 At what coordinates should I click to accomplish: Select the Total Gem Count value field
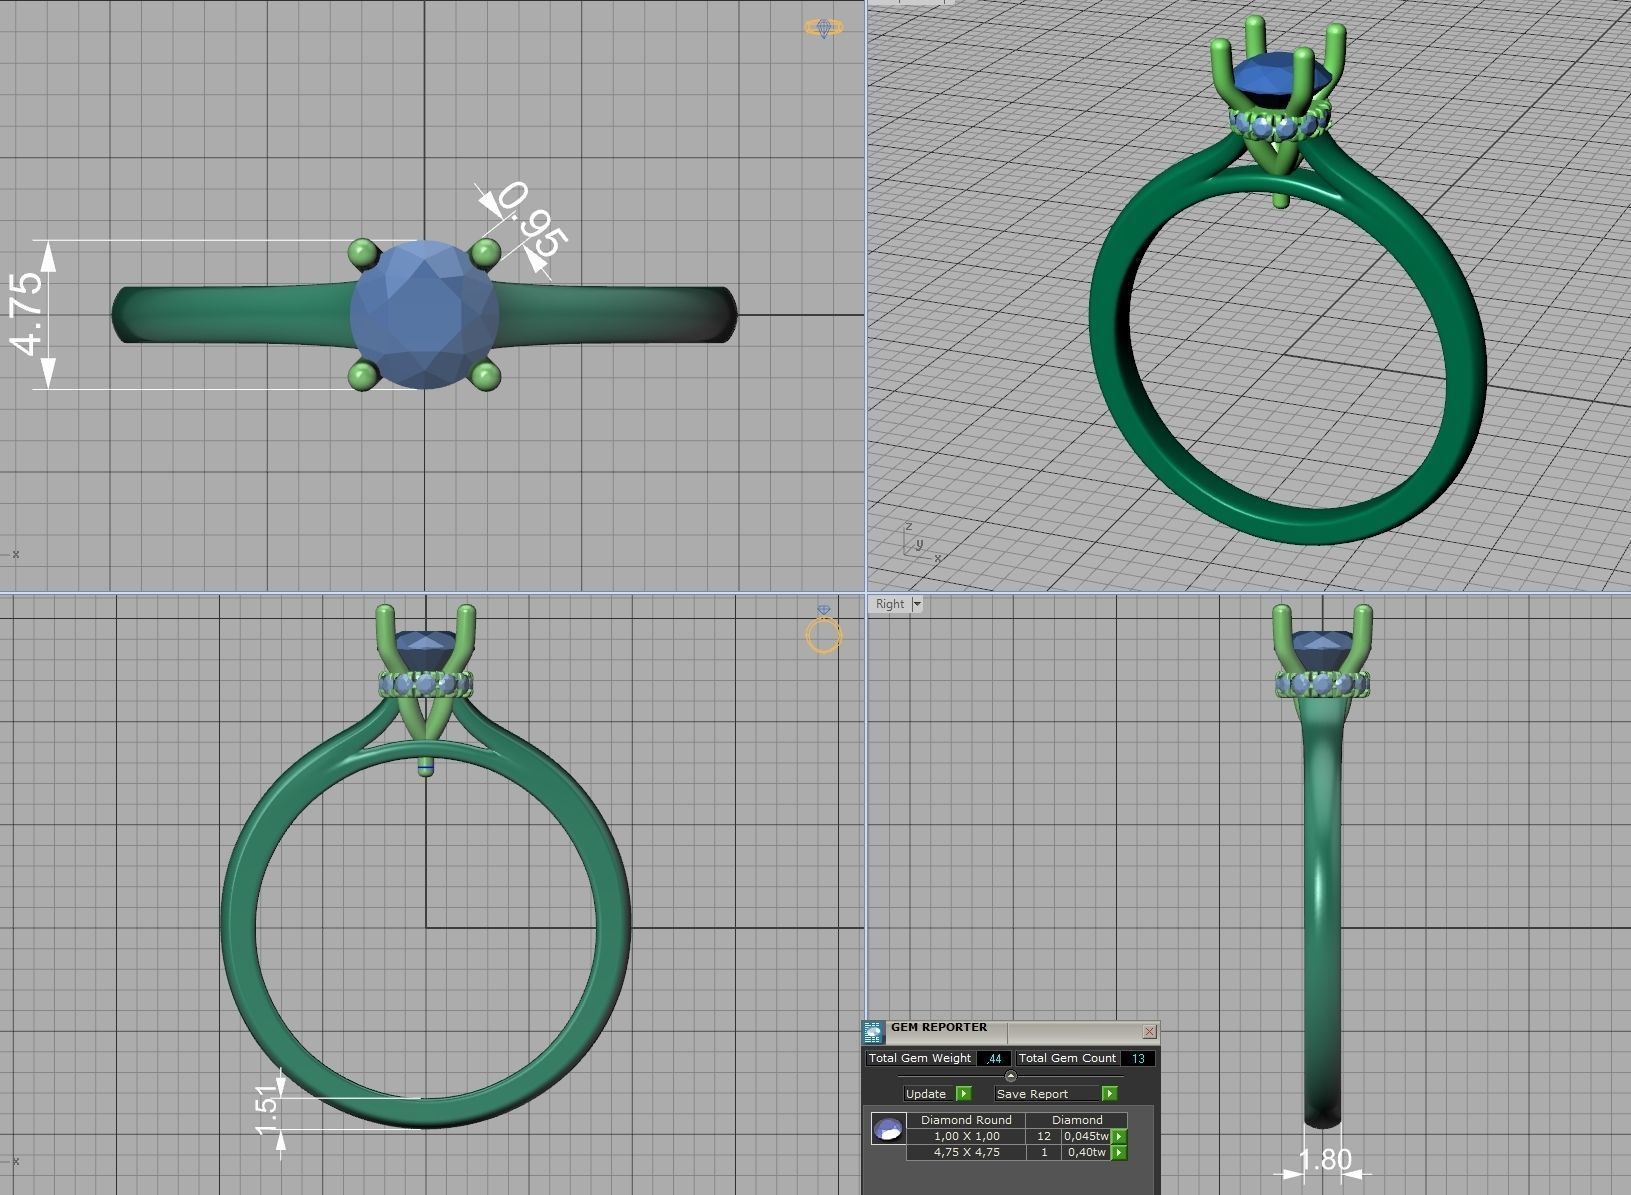click(1138, 1058)
